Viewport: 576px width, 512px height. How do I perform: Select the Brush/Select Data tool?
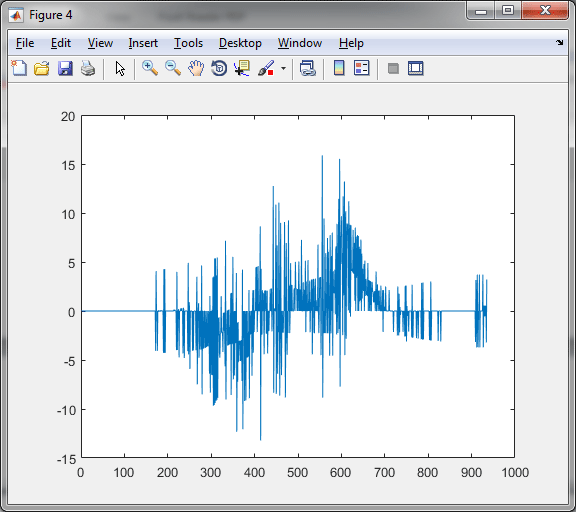tap(266, 68)
